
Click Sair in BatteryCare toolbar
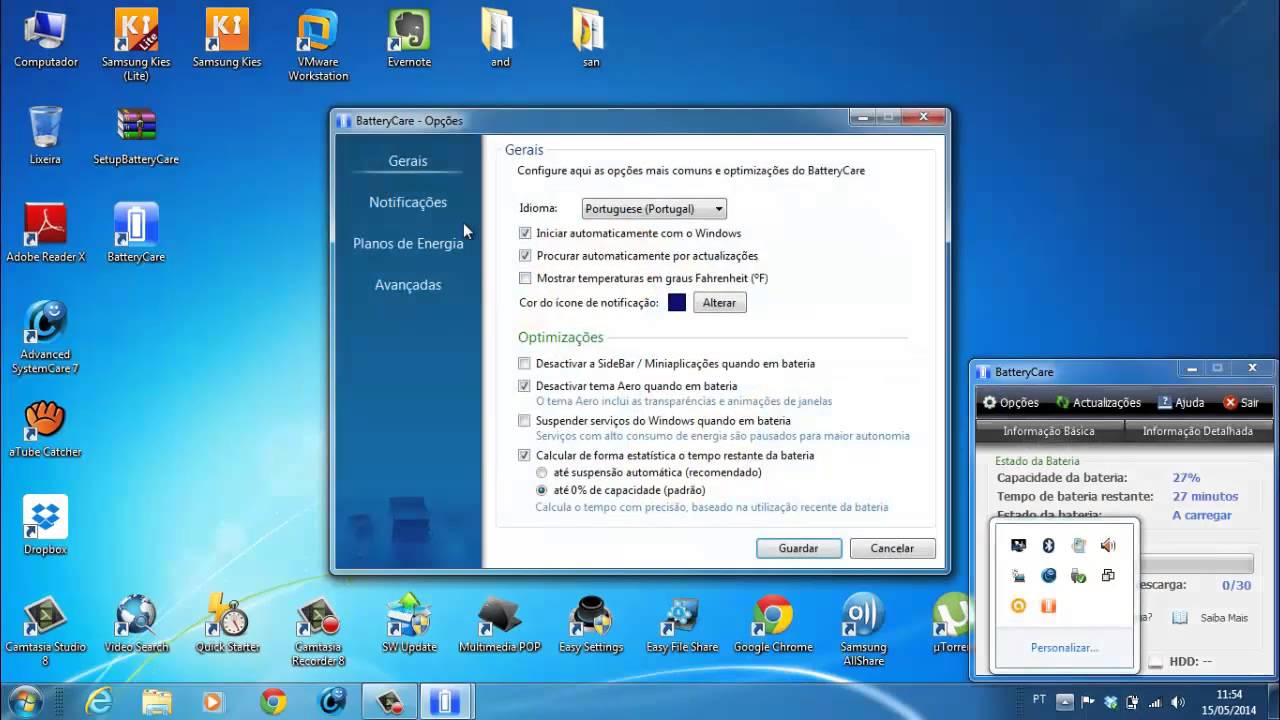[1241, 403]
